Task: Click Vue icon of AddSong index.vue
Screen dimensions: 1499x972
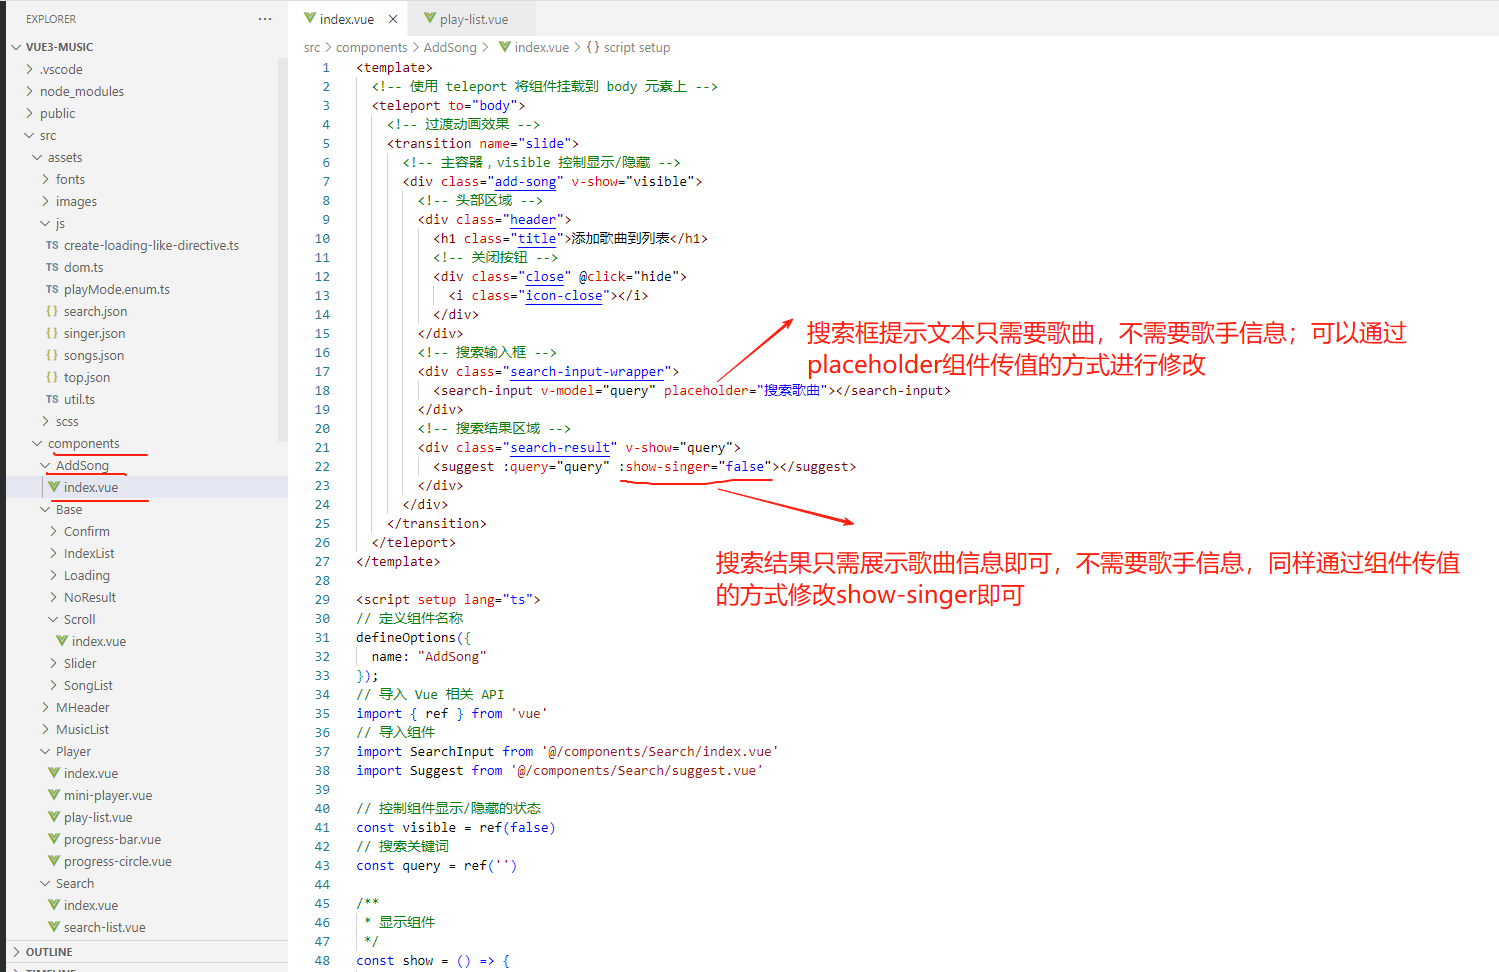Action: coord(54,487)
